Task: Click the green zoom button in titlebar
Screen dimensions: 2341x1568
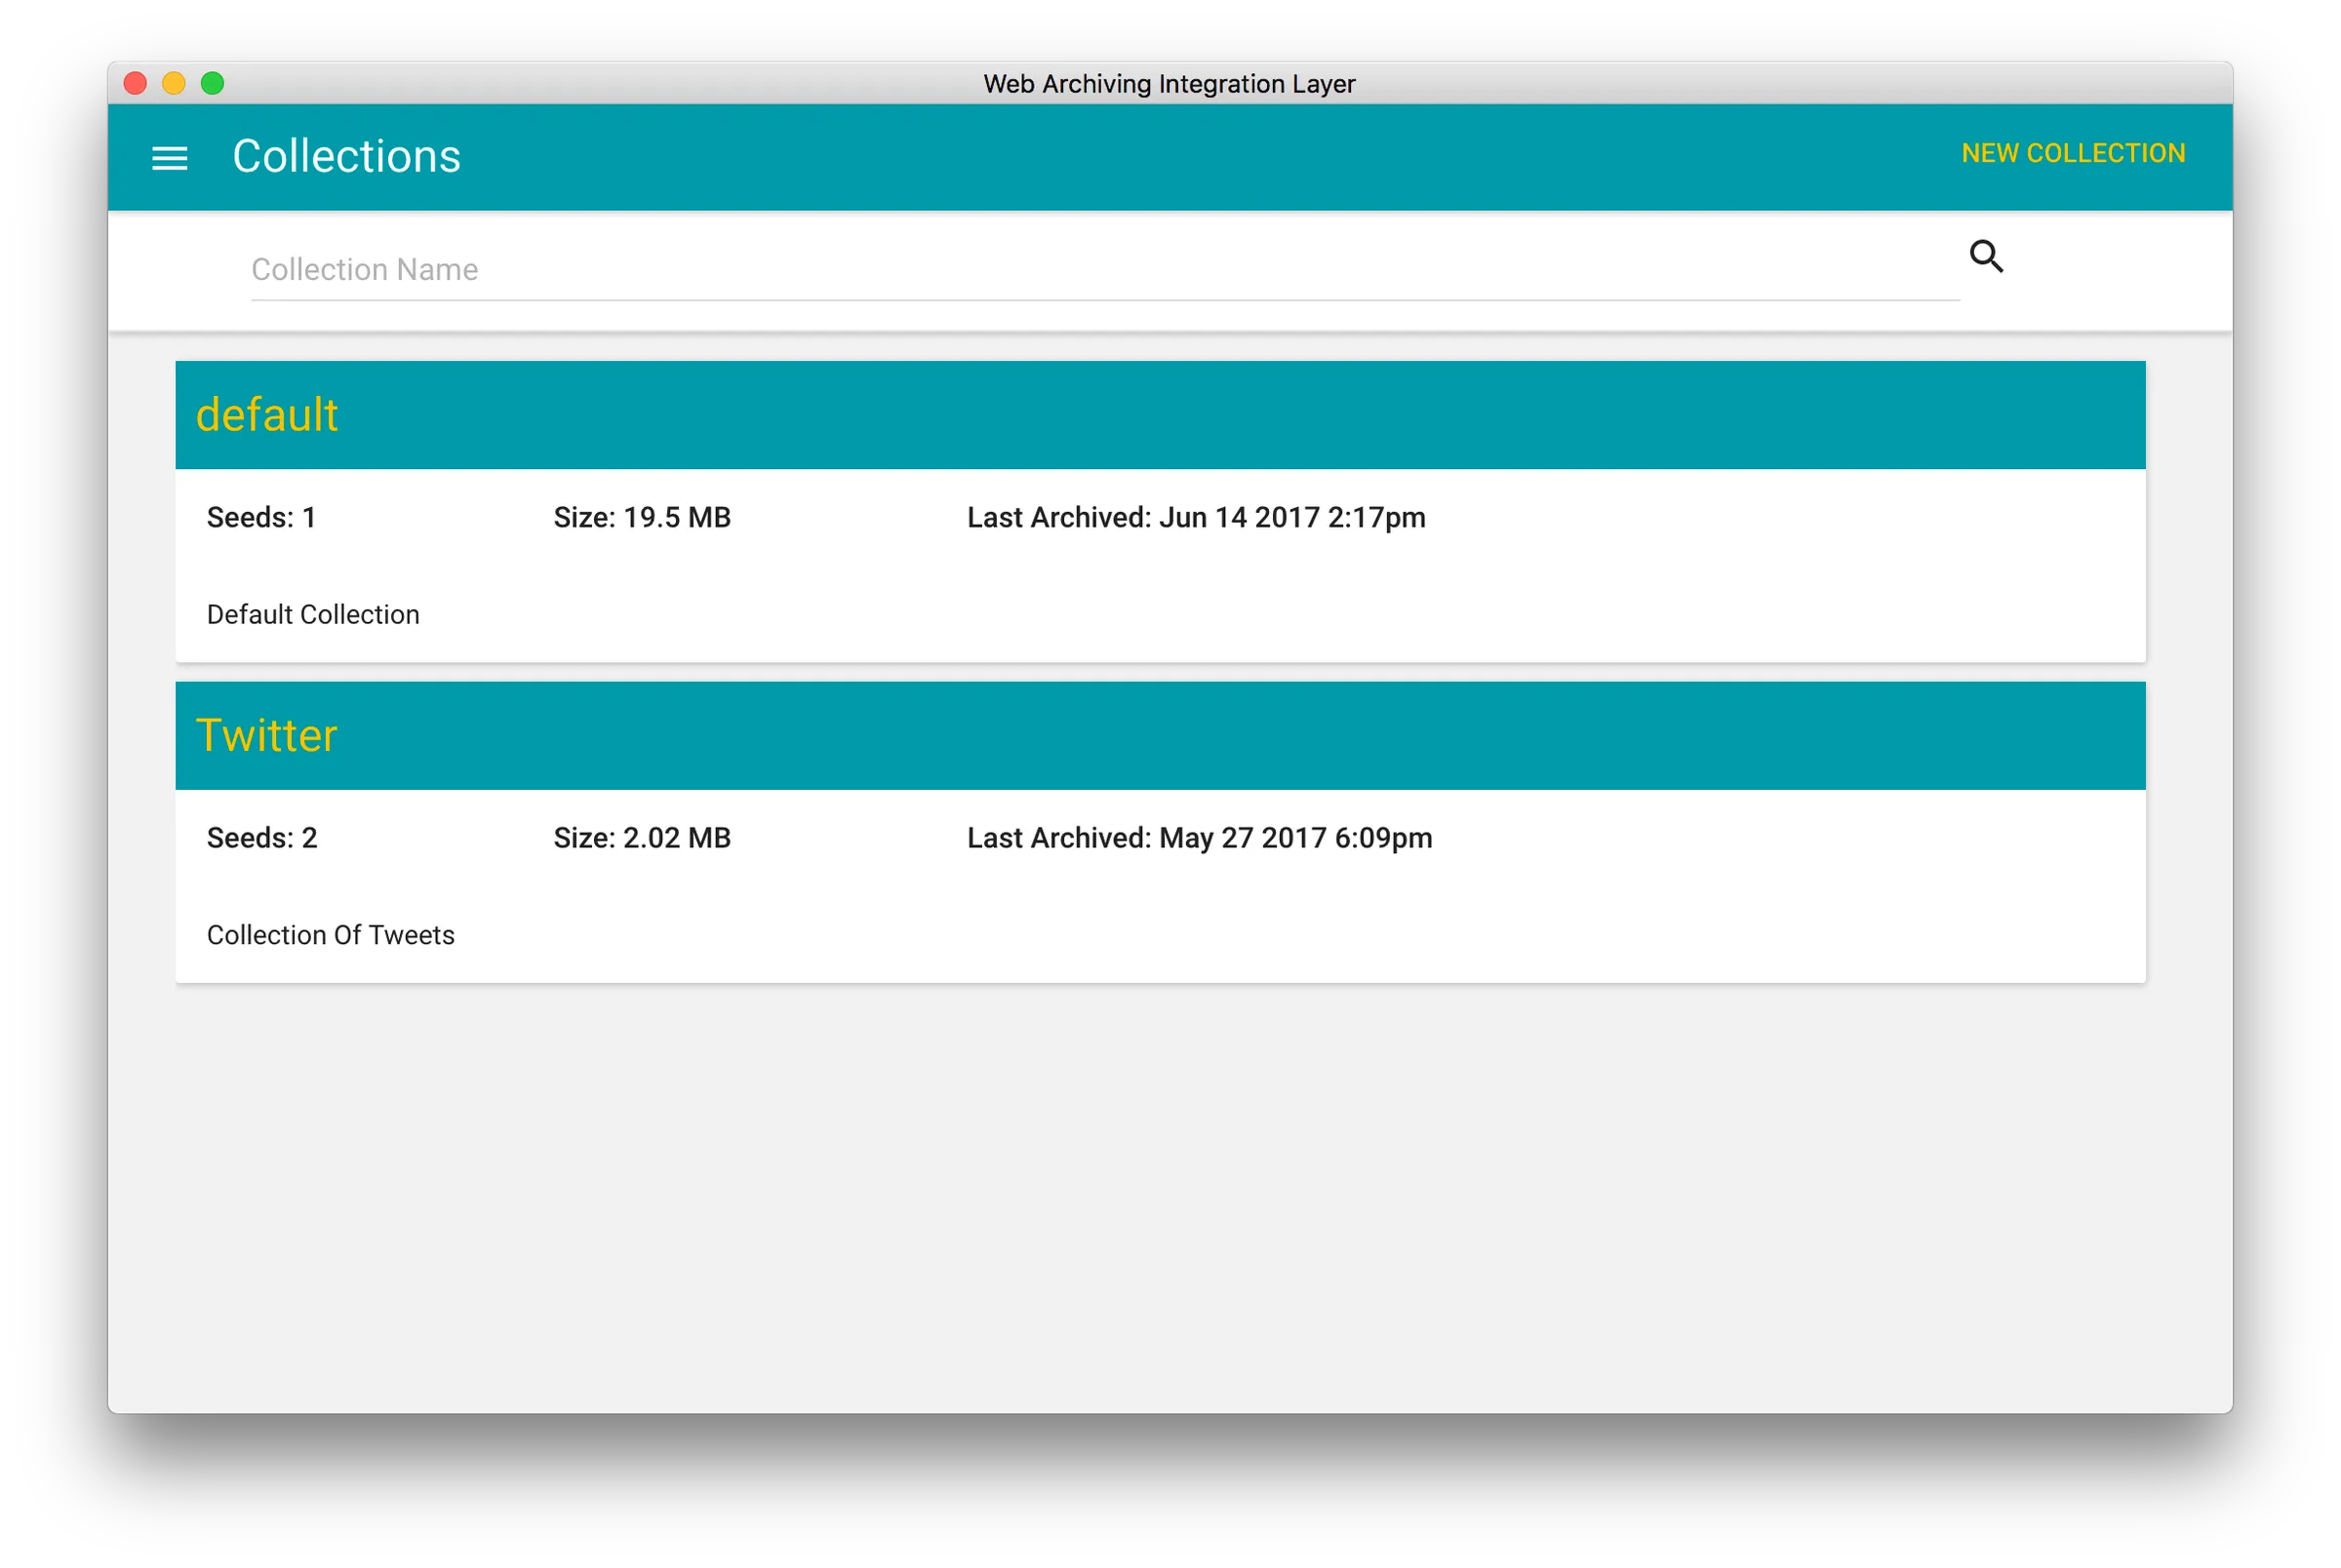Action: coord(213,84)
